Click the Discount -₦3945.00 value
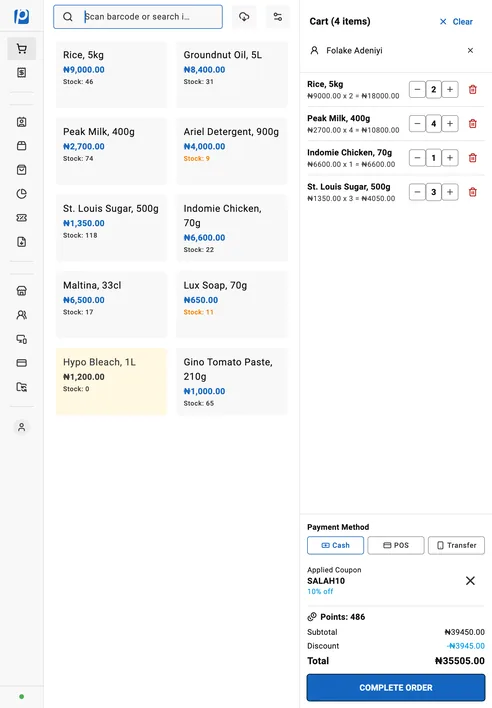 coord(465,646)
